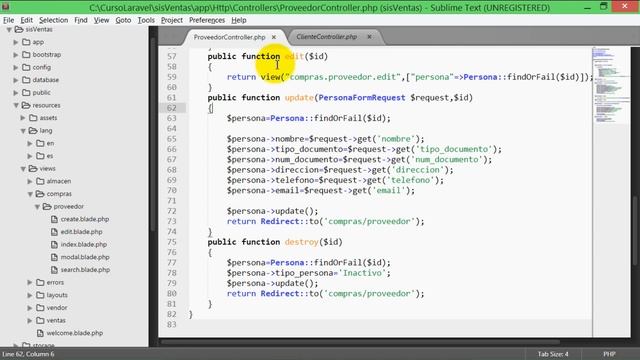The image size is (640, 360).
Task: Click the bootstrap folder icon
Action: coord(26,55)
